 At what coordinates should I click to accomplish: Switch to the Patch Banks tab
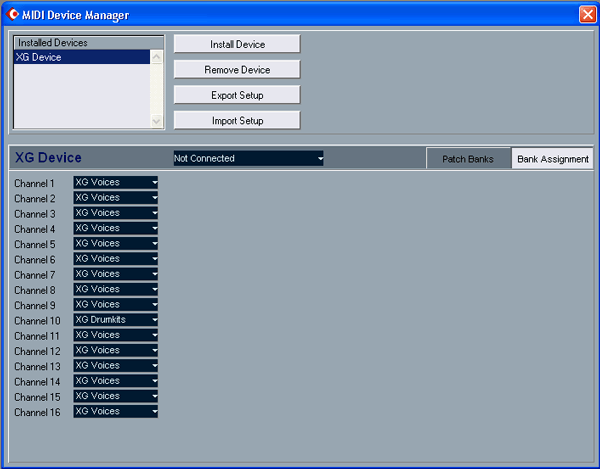(x=468, y=159)
